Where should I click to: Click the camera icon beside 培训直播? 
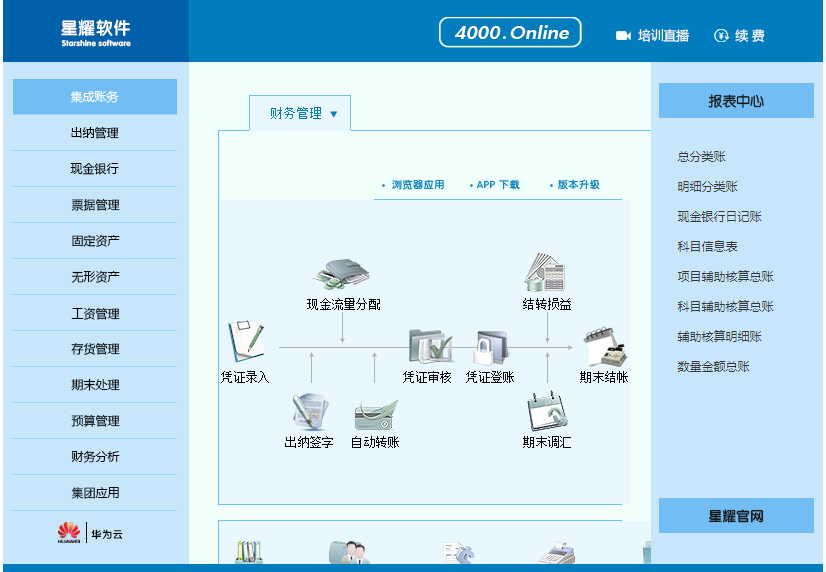point(623,35)
